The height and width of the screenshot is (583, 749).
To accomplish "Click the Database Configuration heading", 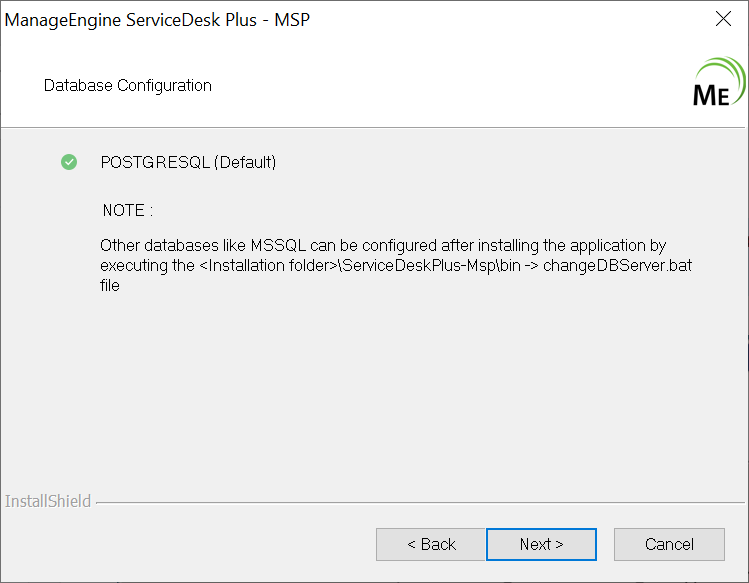I will 128,86.
